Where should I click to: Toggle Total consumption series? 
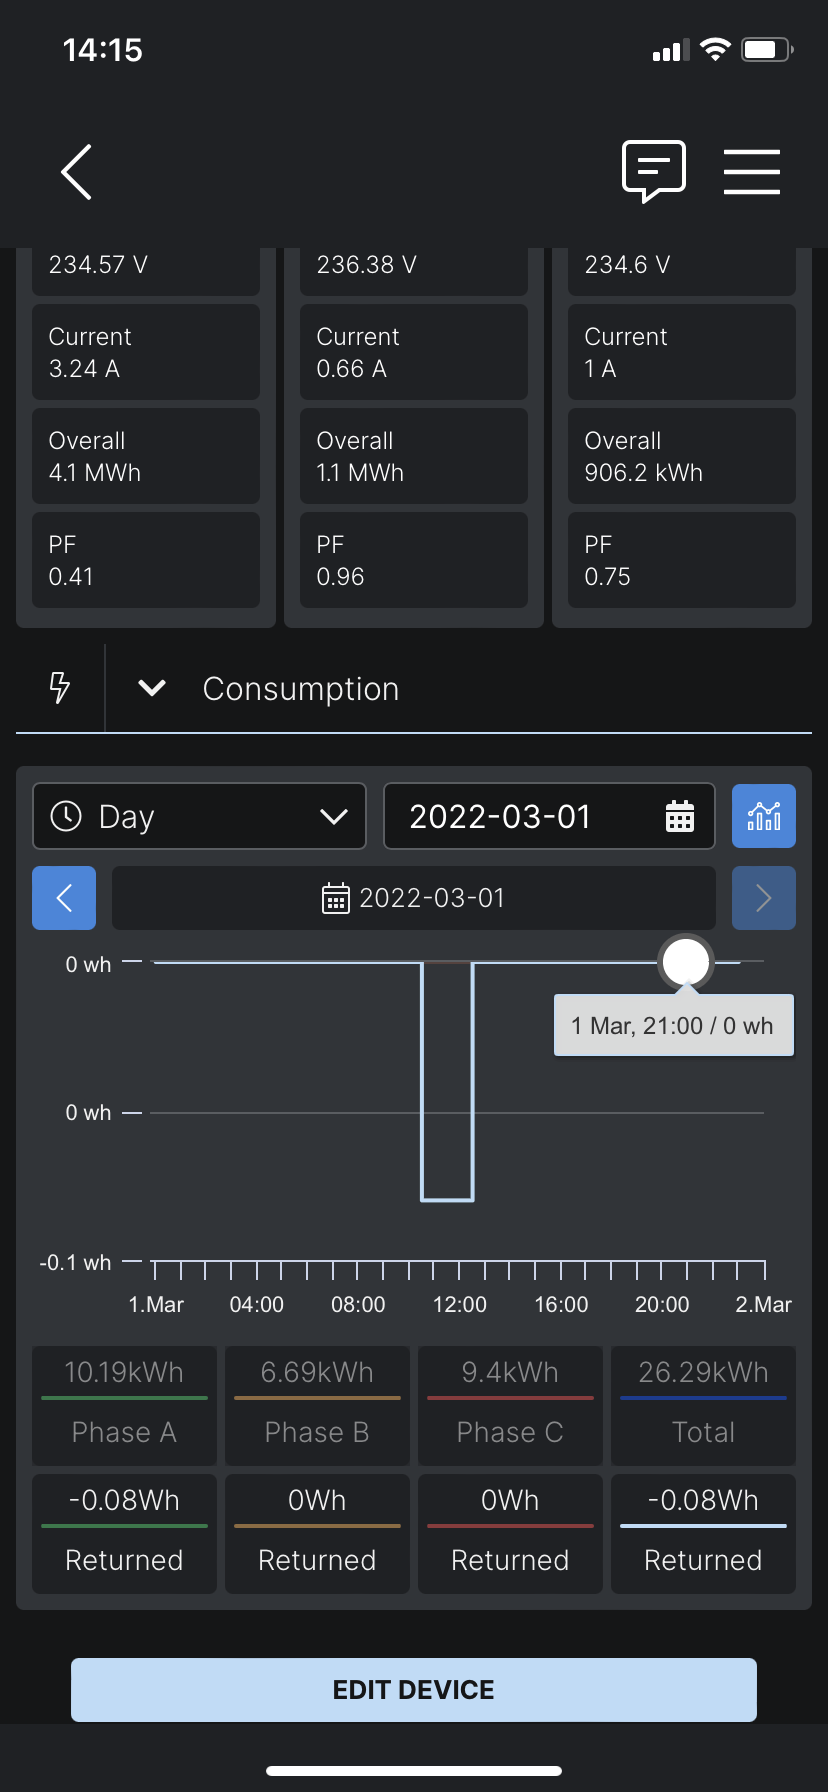pyautogui.click(x=703, y=1404)
